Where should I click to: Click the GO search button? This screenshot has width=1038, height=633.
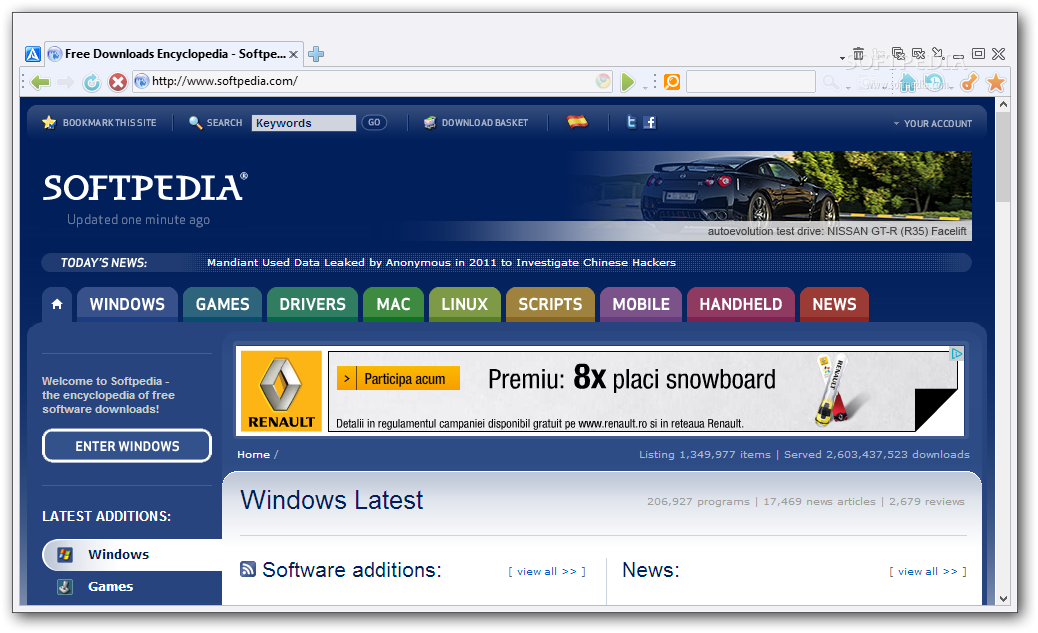(x=374, y=122)
